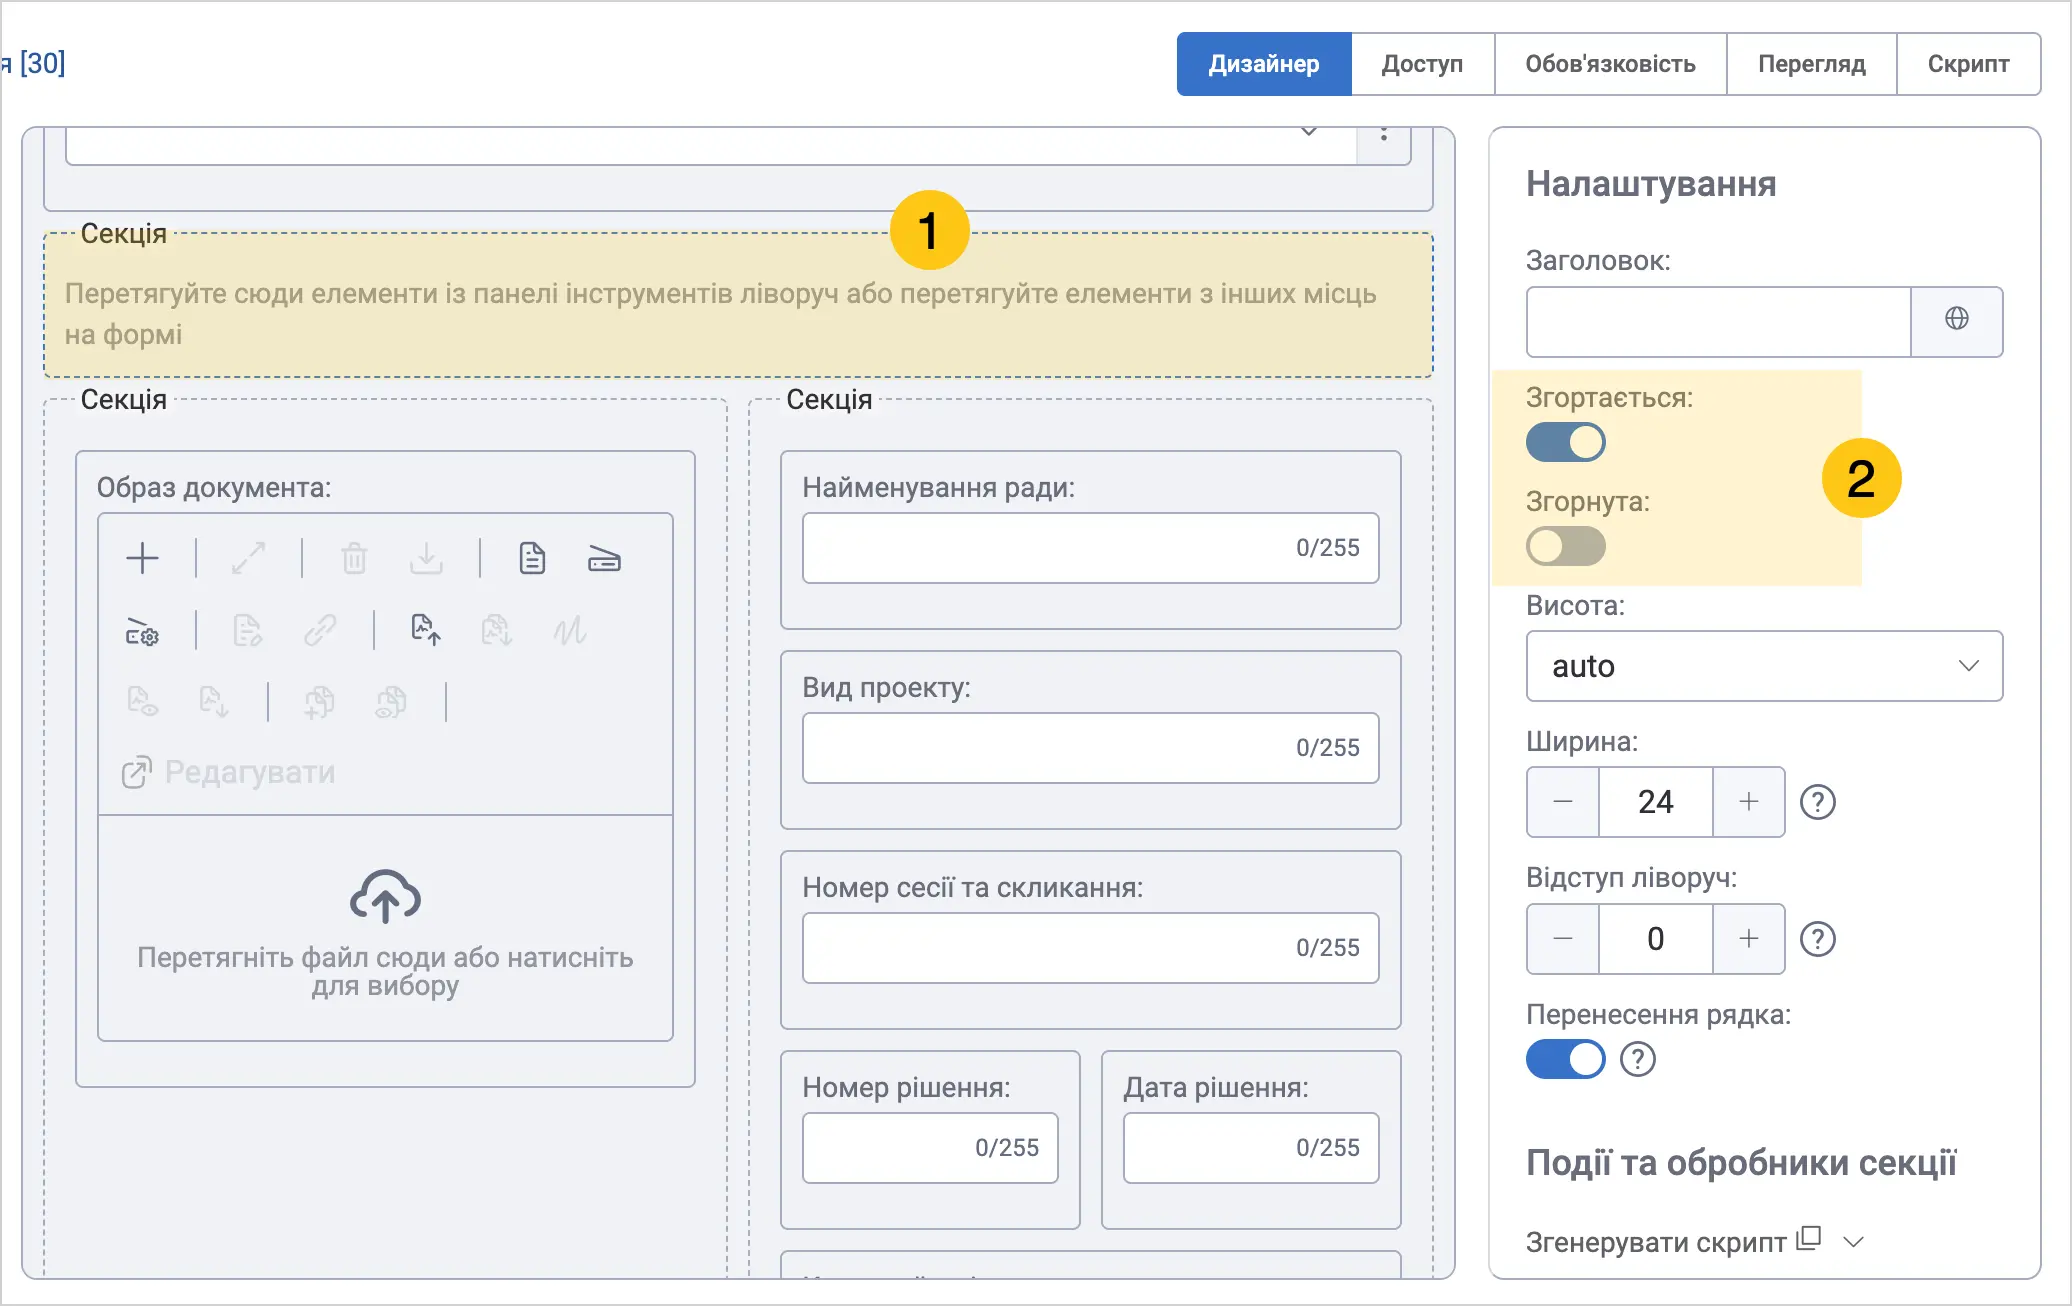
Task: Click the handwritten signature icon
Action: 569,631
